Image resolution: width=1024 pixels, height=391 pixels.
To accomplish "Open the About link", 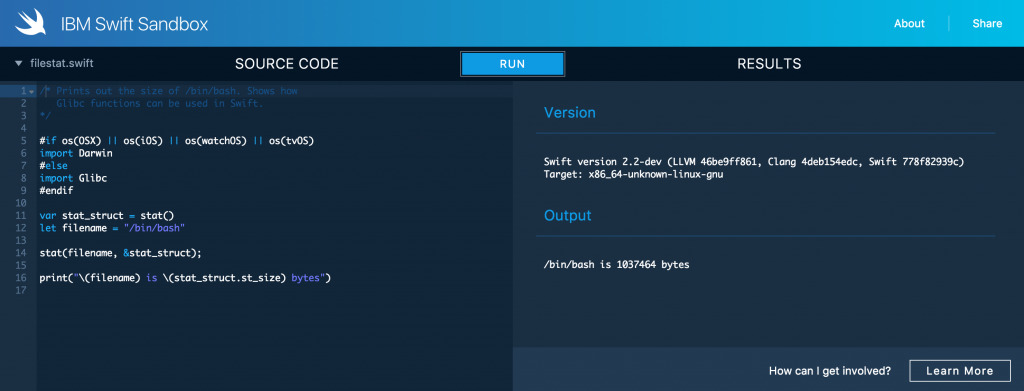I will (x=909, y=23).
